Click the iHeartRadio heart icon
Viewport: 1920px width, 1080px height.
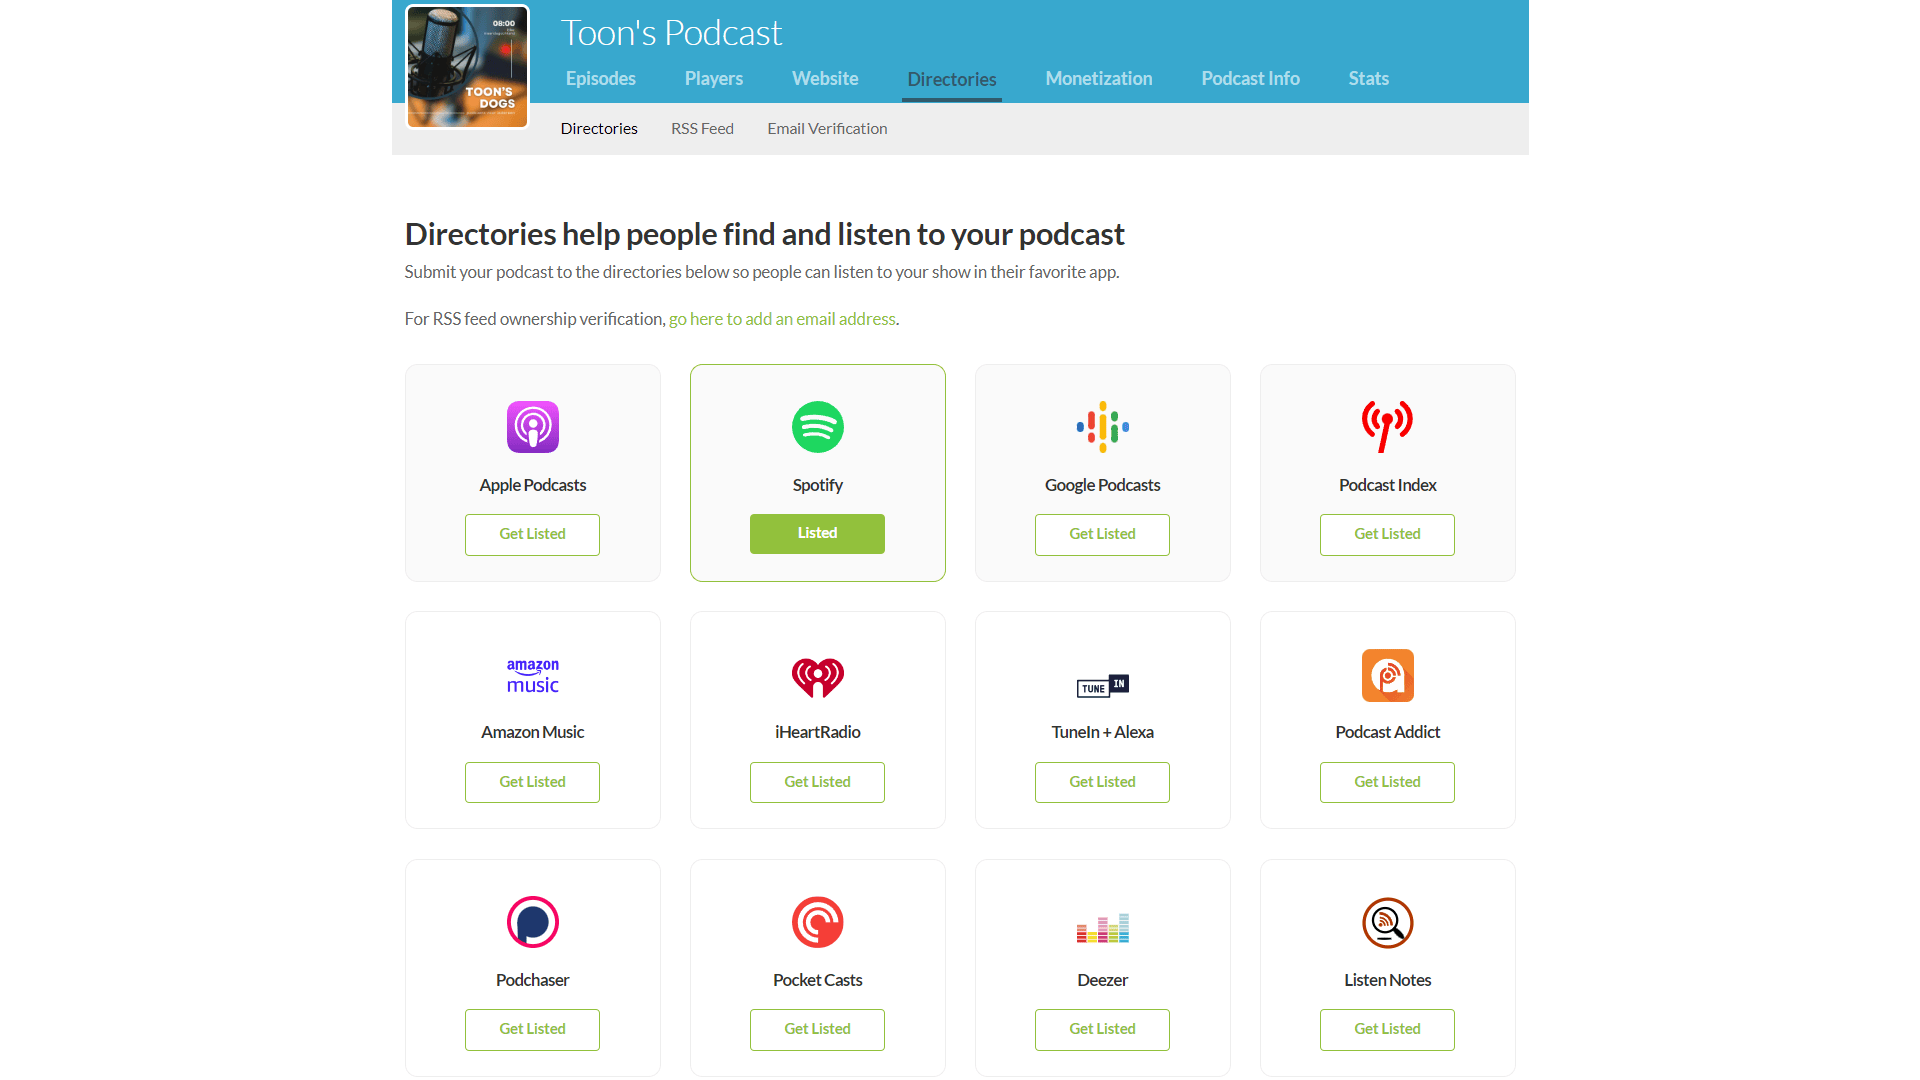tap(817, 677)
